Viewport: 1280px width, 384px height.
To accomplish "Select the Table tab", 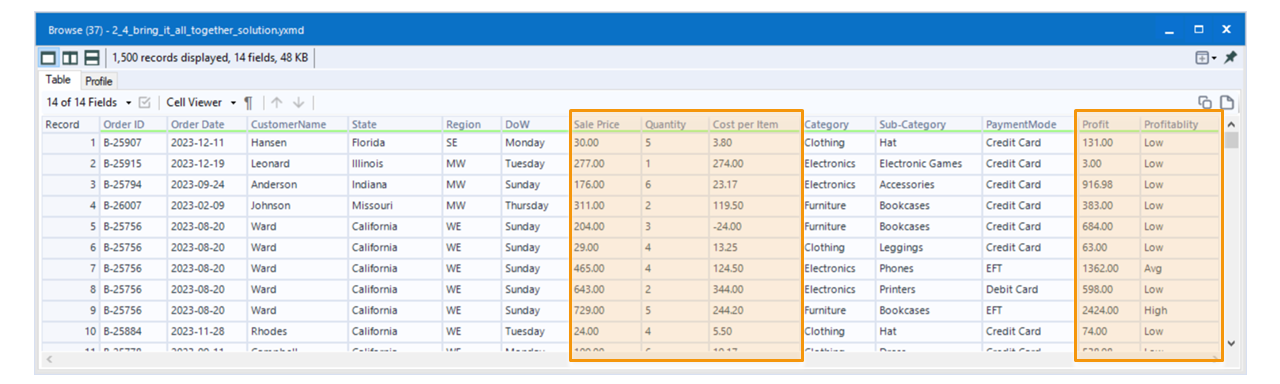I will (x=59, y=80).
